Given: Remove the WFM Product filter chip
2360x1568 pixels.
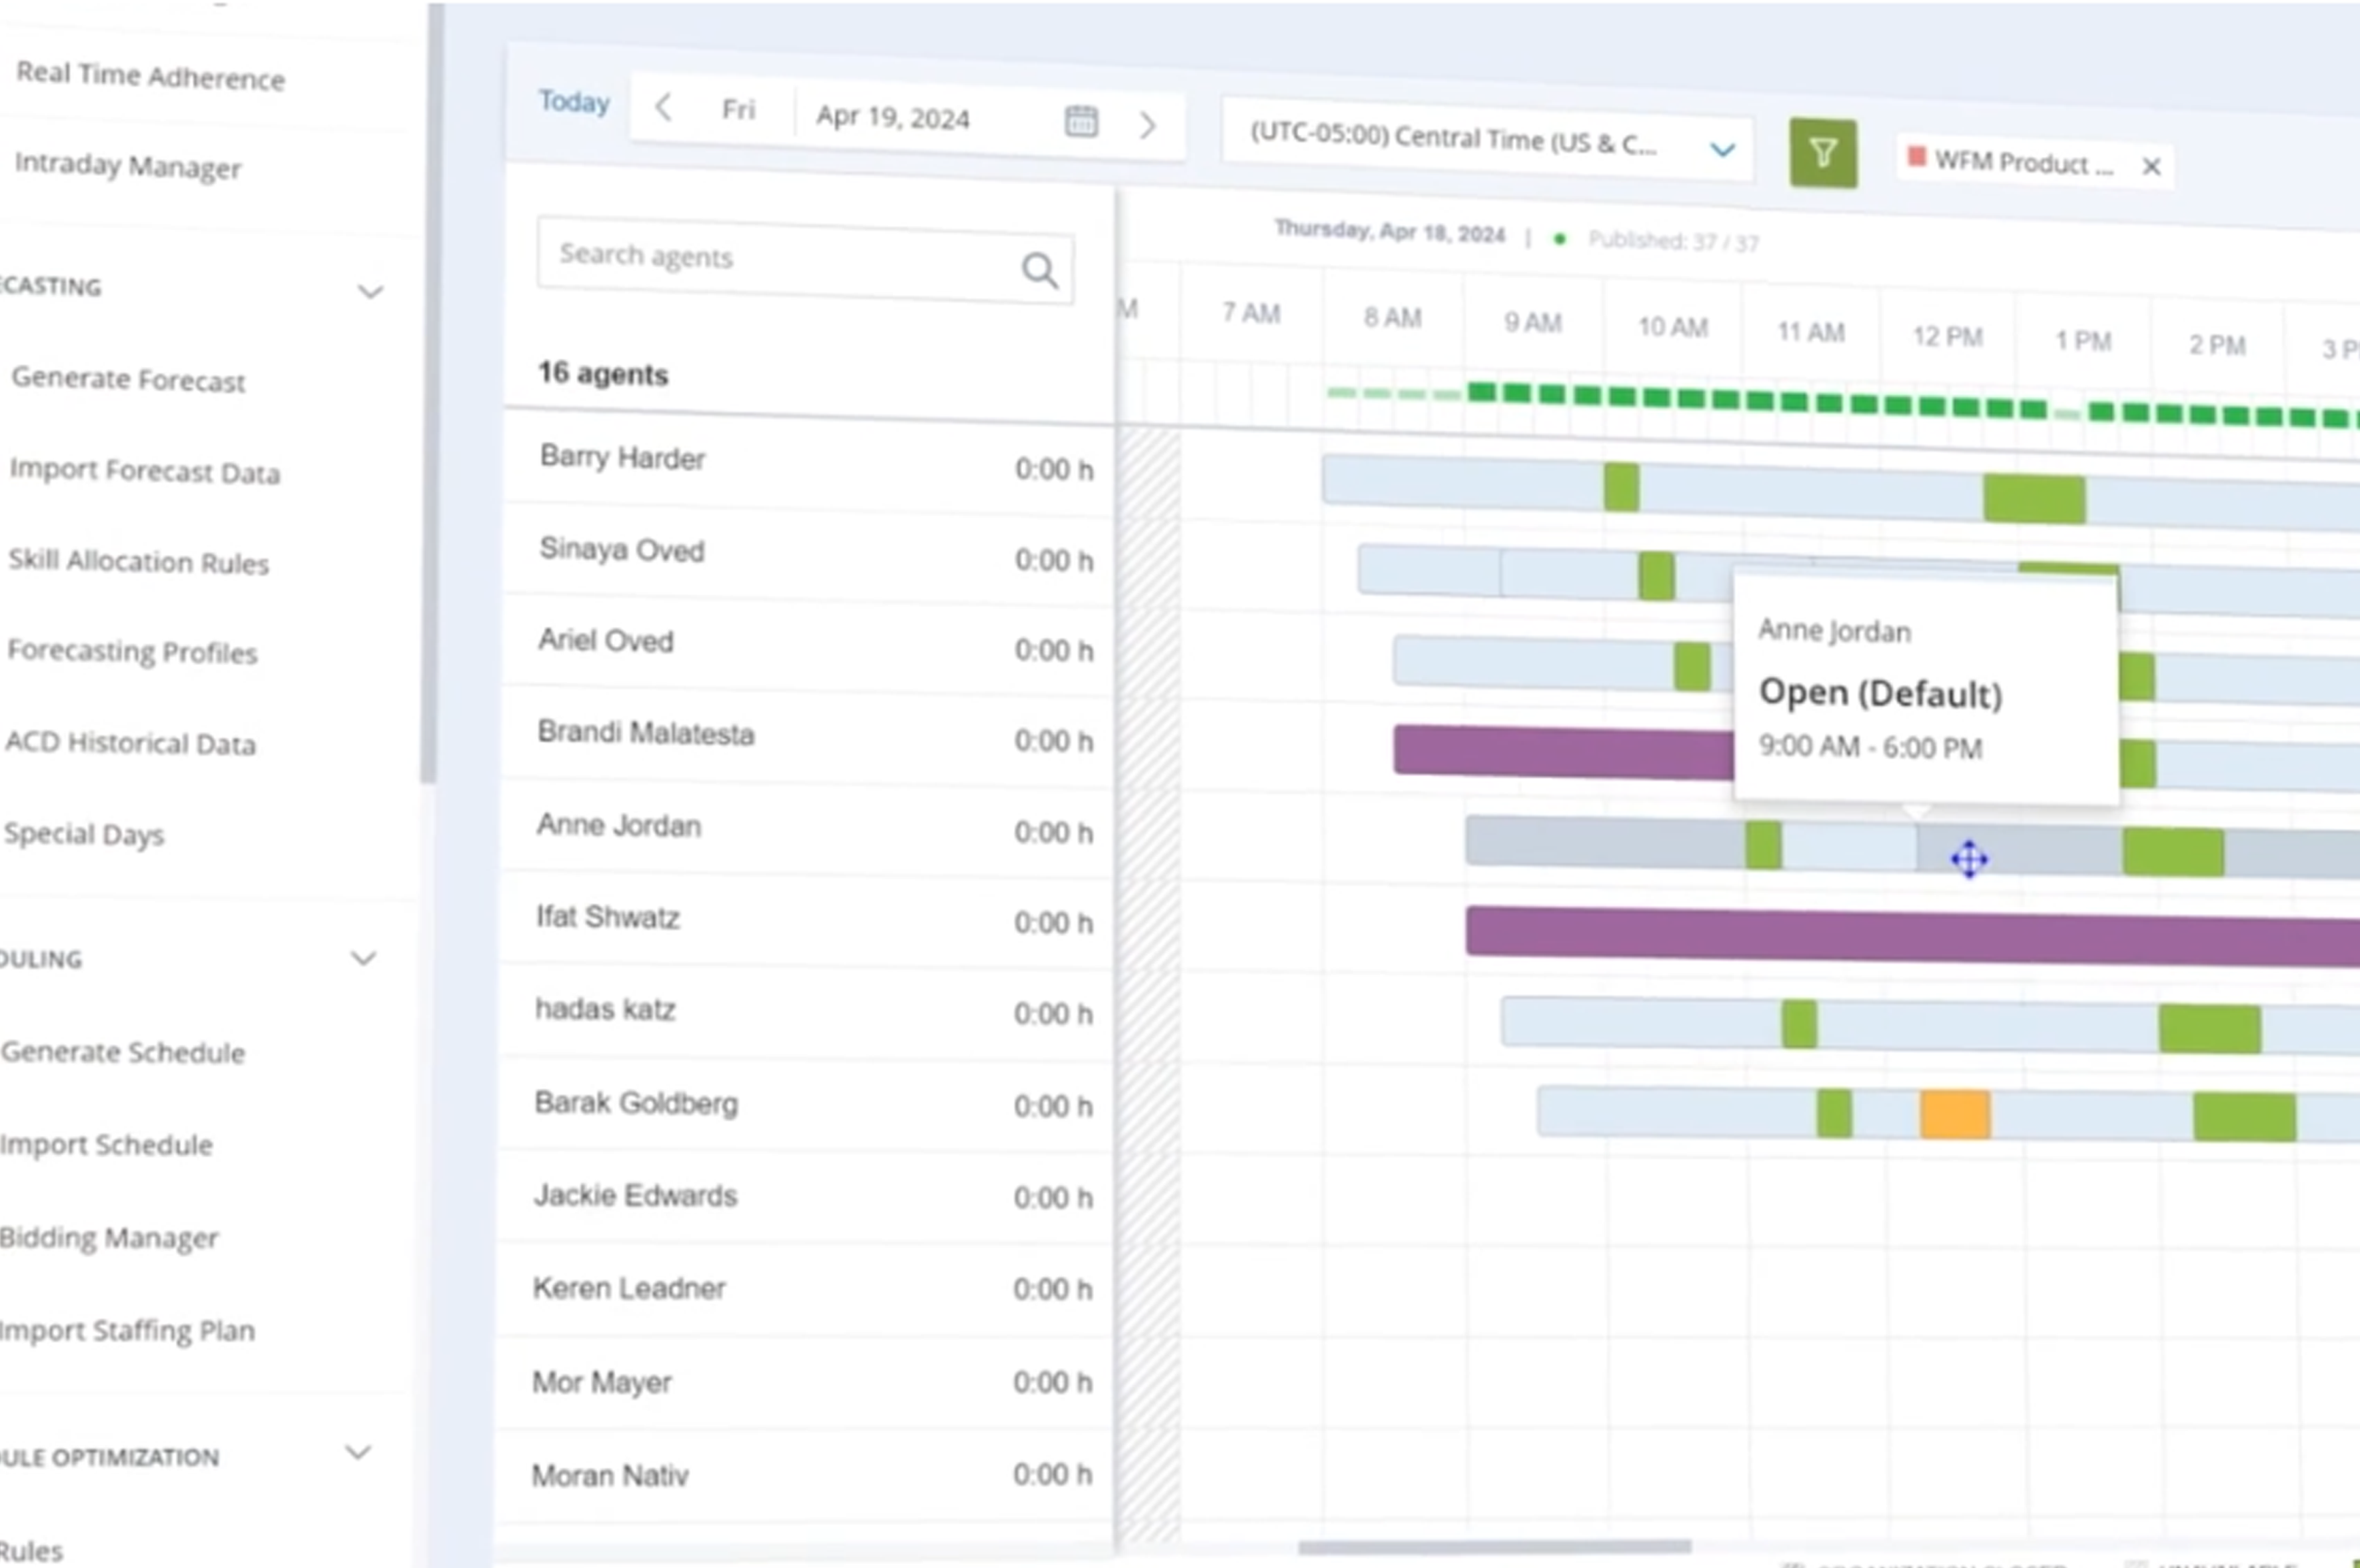Looking at the screenshot, I should click(2151, 167).
